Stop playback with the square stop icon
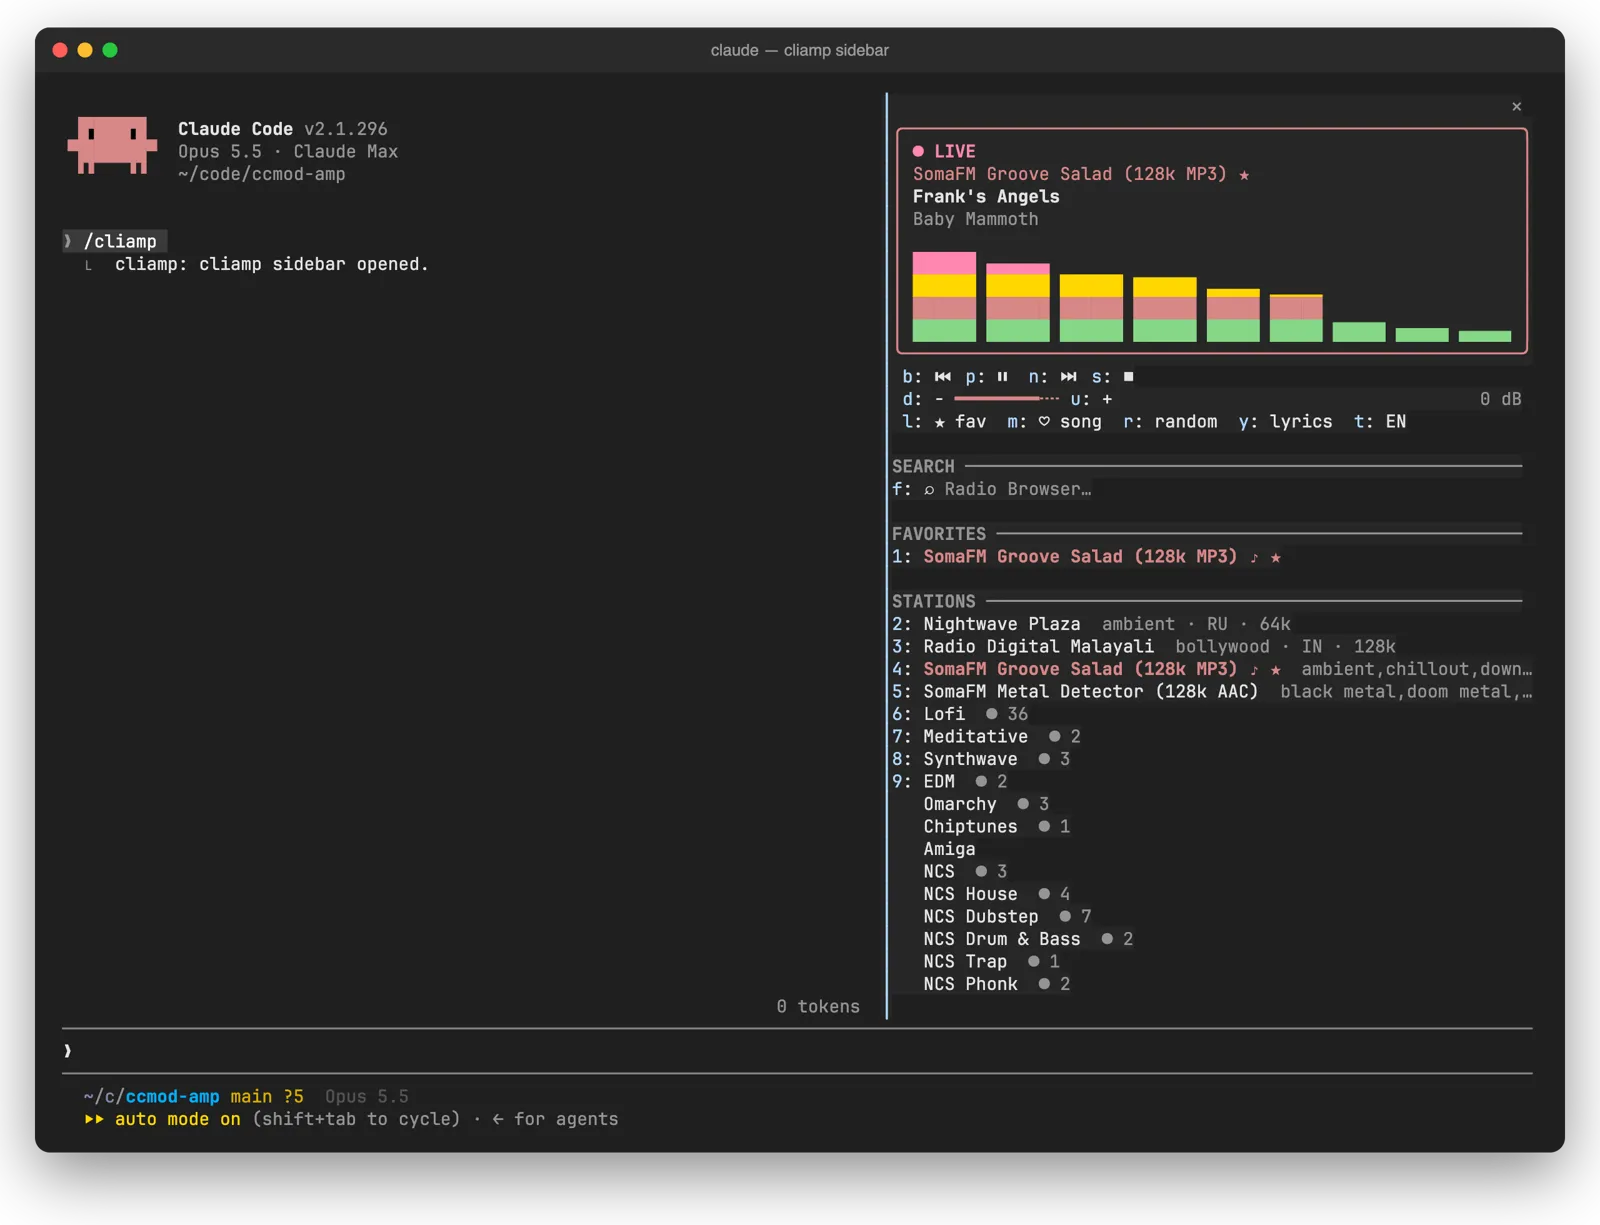 [1129, 377]
